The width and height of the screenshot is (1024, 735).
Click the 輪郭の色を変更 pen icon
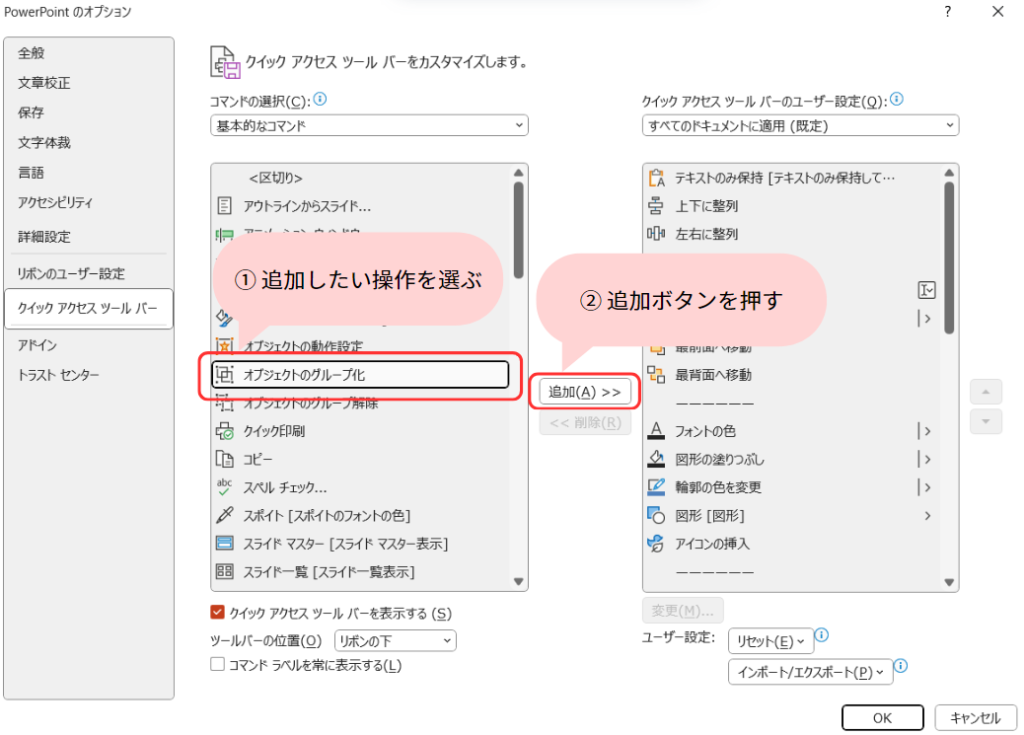pos(656,487)
